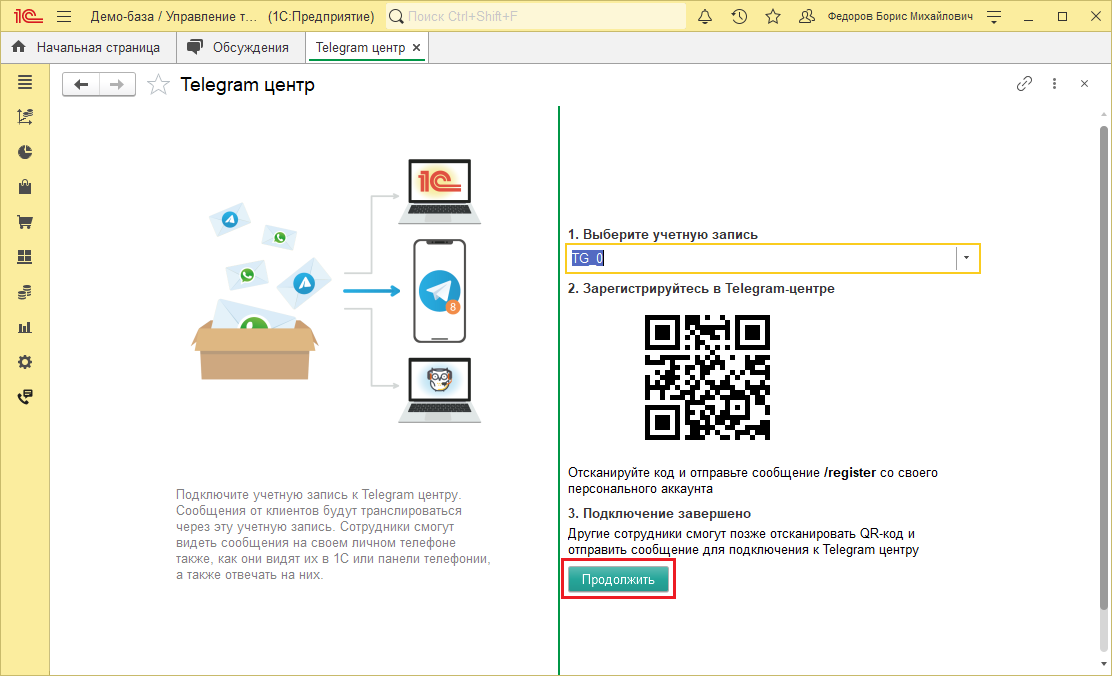Click the vertical scrollbar of the form
This screenshot has height=677, width=1112.
(1103, 360)
